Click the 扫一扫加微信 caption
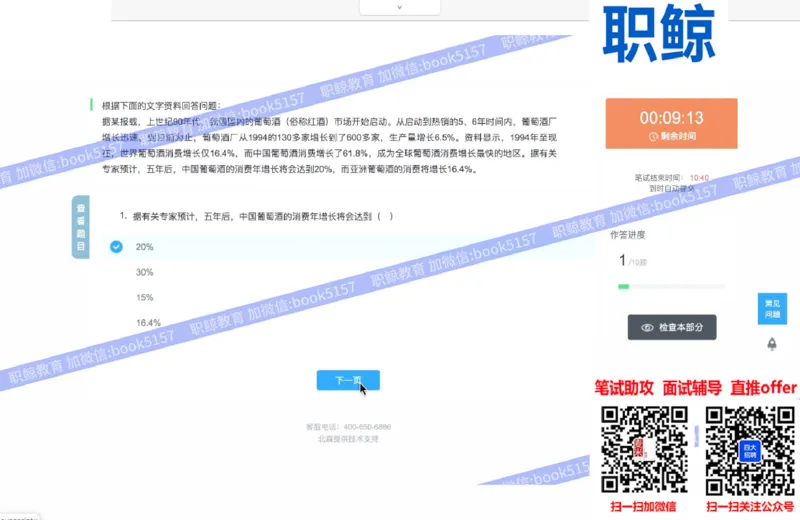 coord(643,507)
